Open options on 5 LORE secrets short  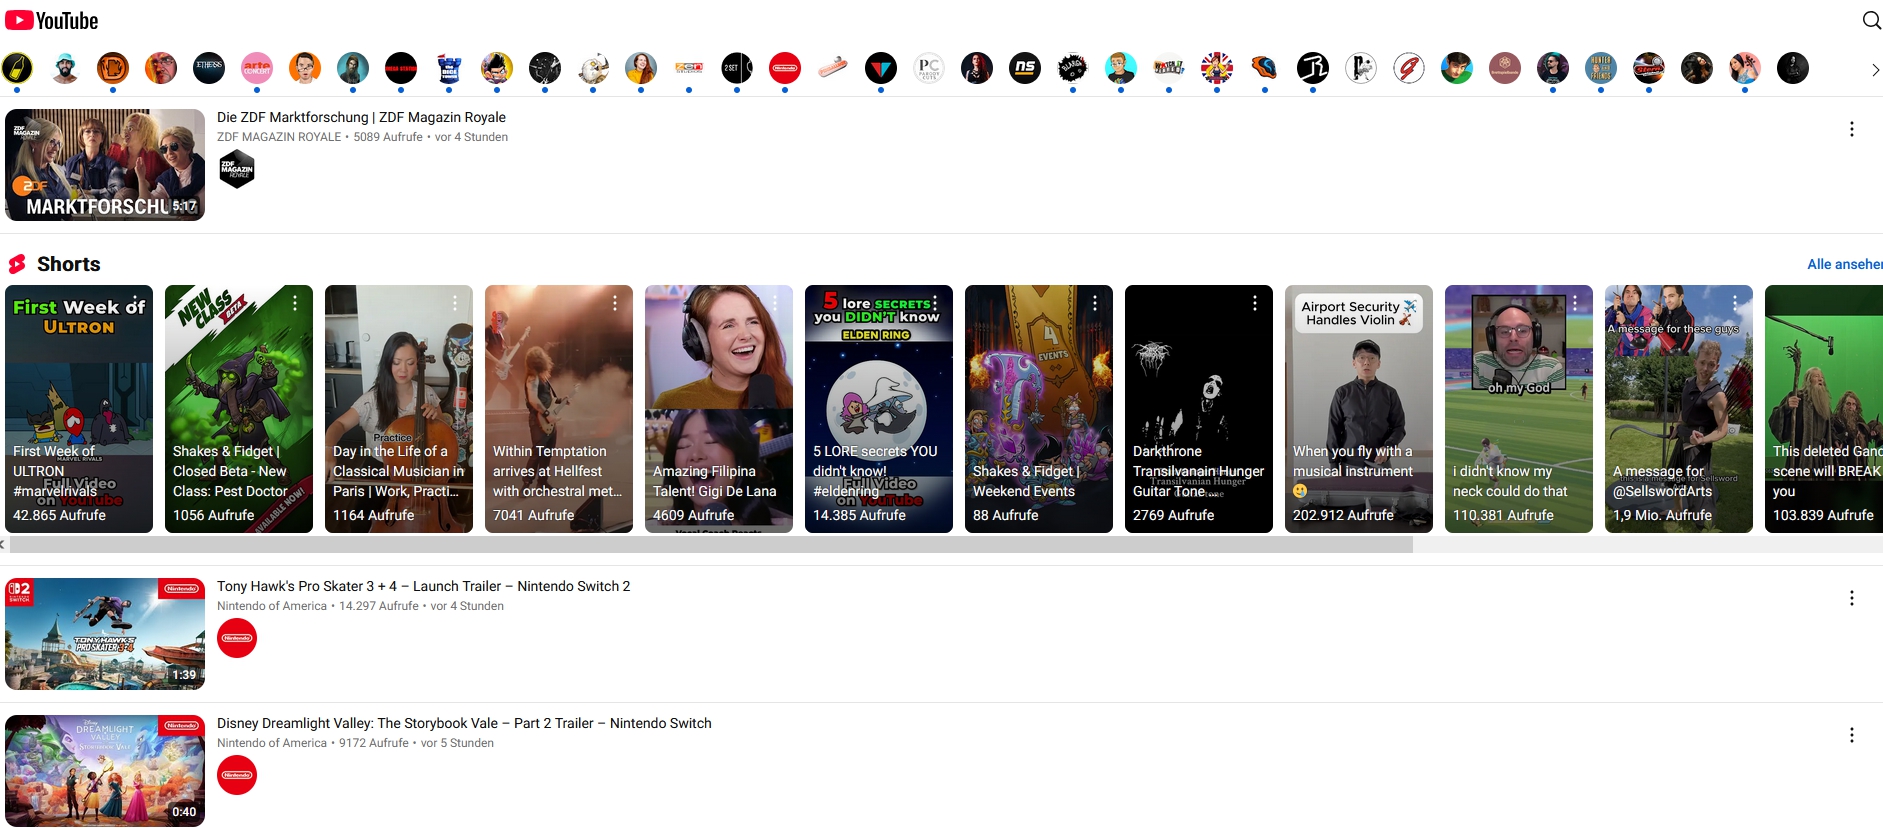pyautogui.click(x=935, y=303)
